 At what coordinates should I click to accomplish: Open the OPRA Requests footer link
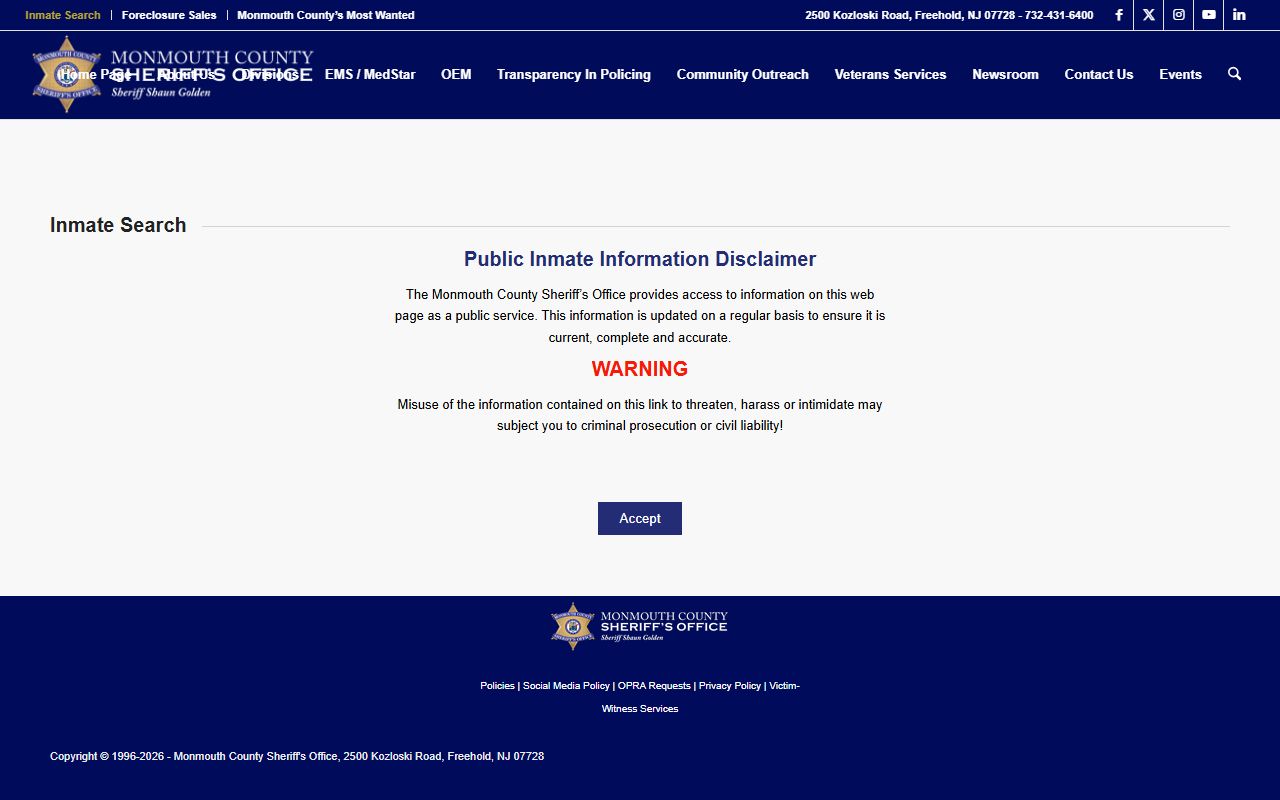654,686
